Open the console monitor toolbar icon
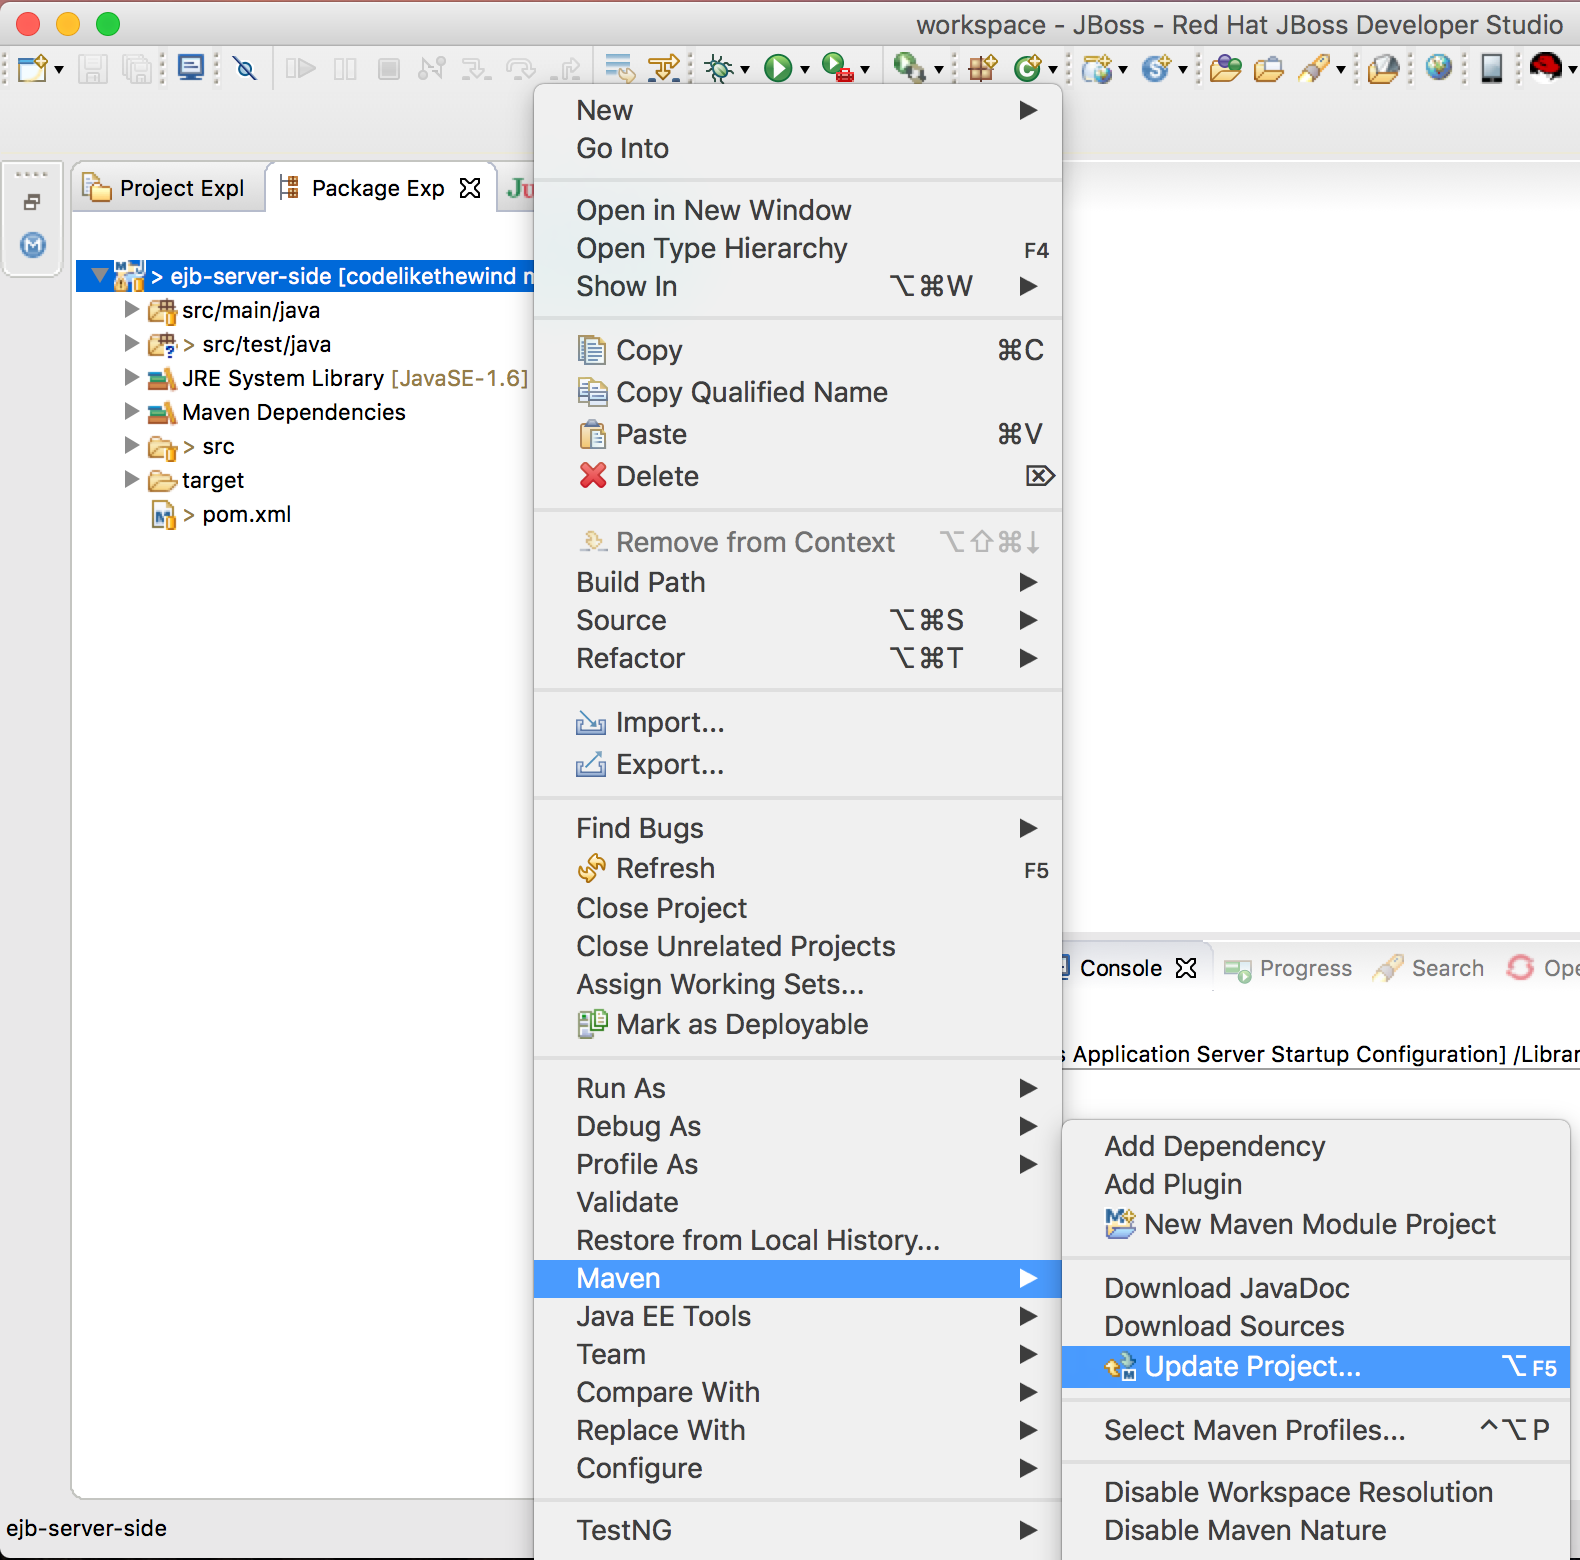The height and width of the screenshot is (1560, 1580). click(190, 68)
